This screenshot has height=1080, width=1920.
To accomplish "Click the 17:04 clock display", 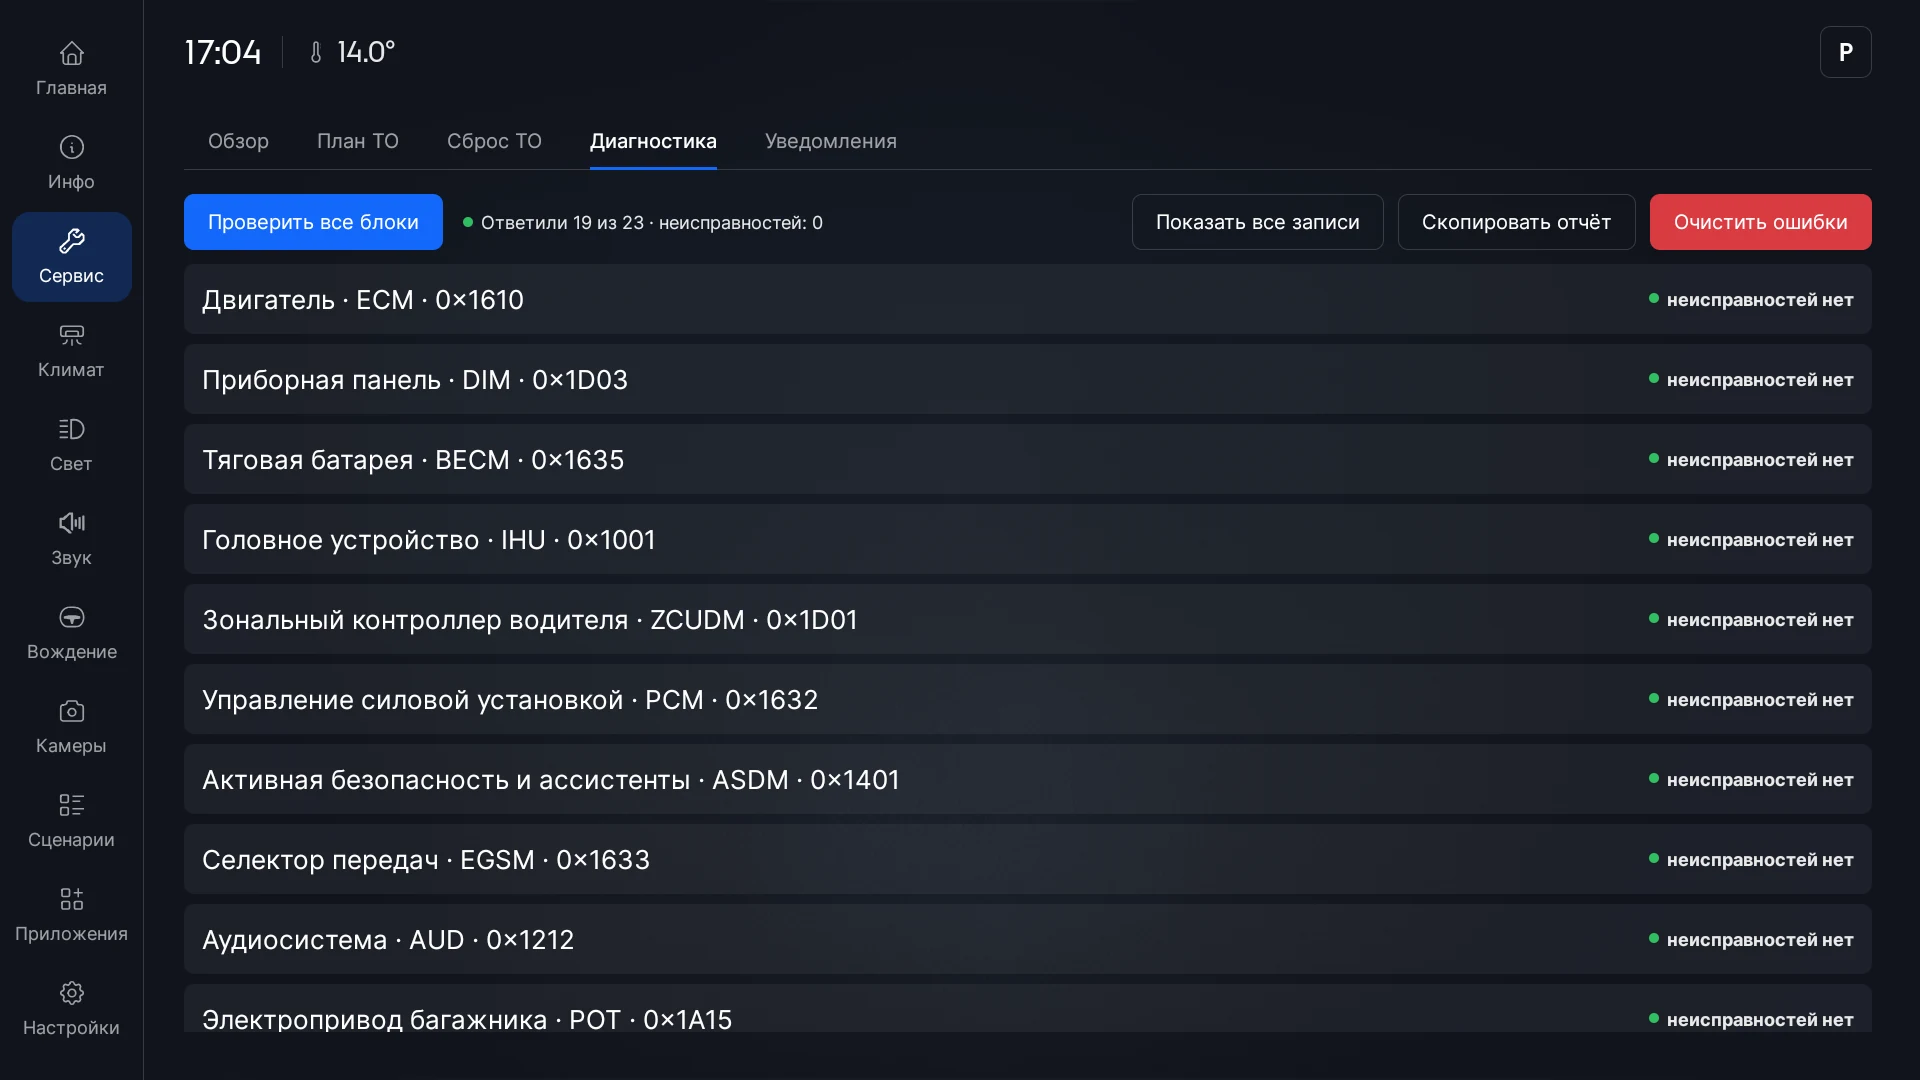I will 223,52.
